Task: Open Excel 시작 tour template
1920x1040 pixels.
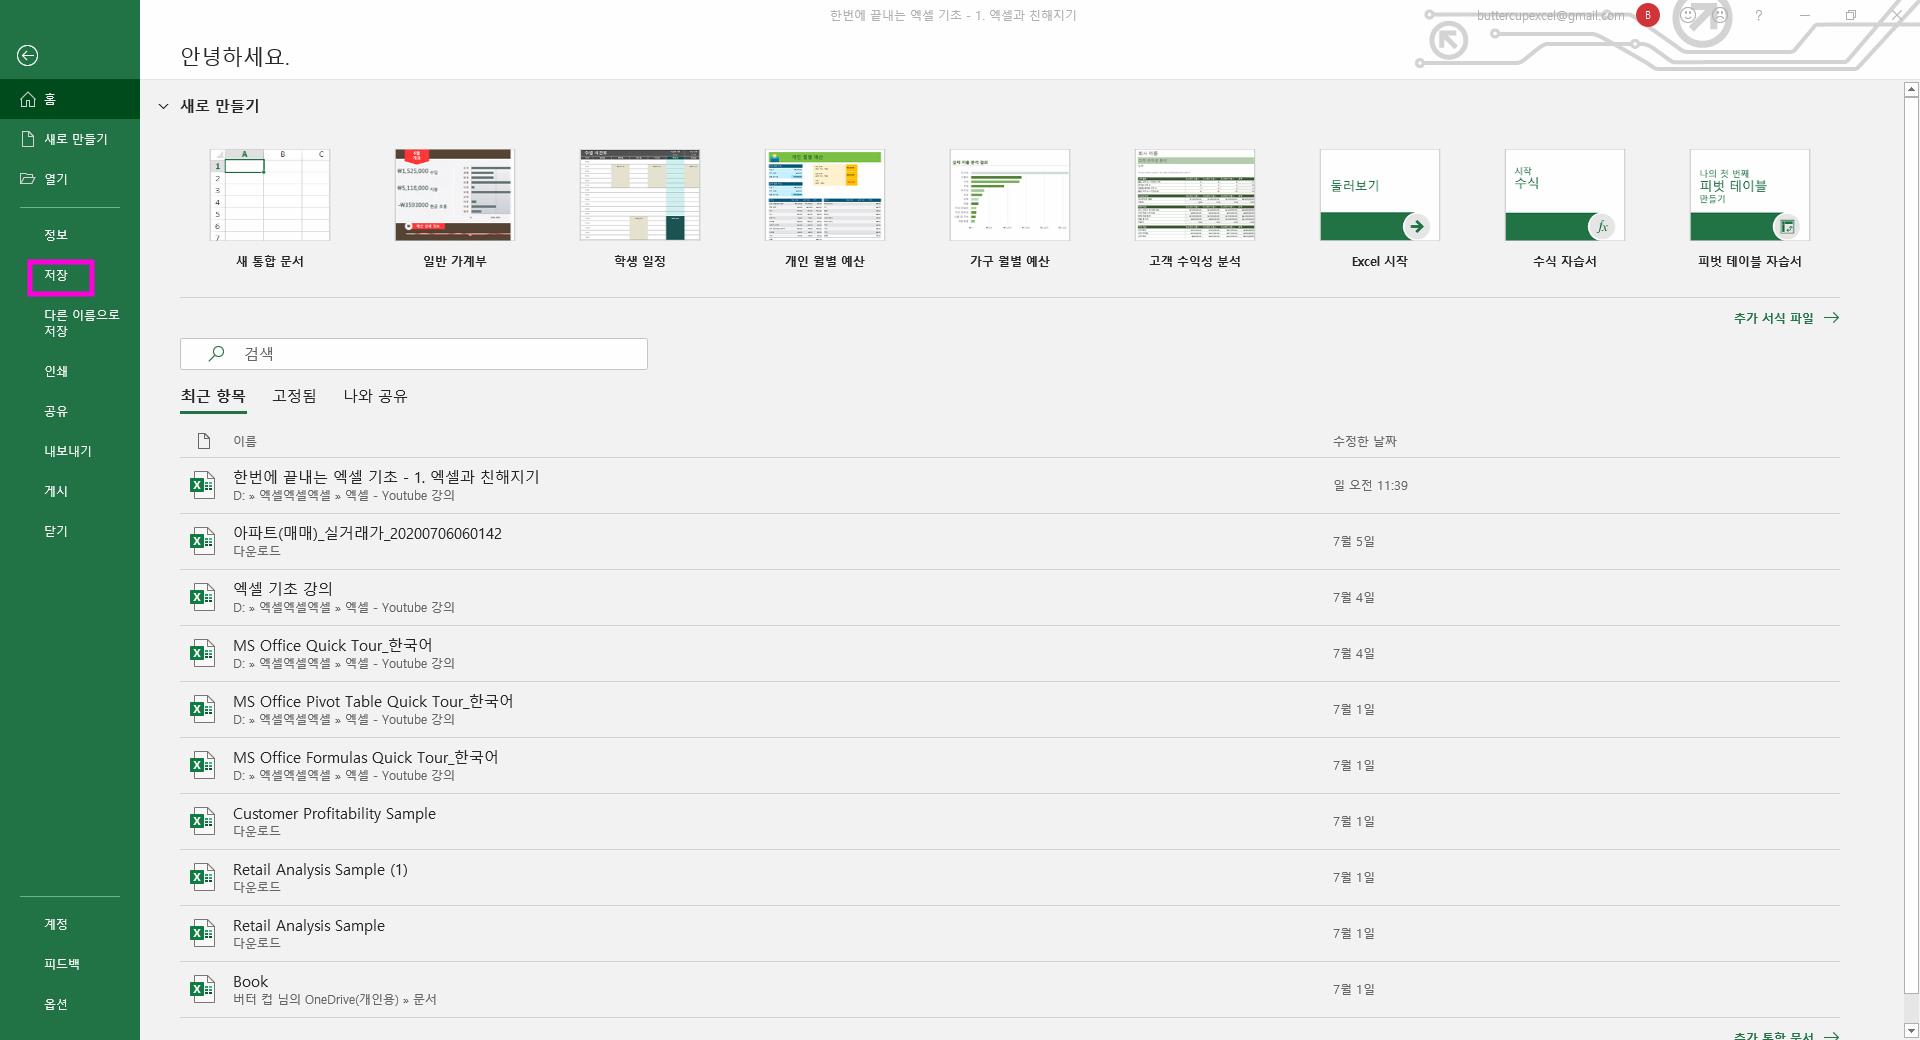Action: coord(1380,210)
